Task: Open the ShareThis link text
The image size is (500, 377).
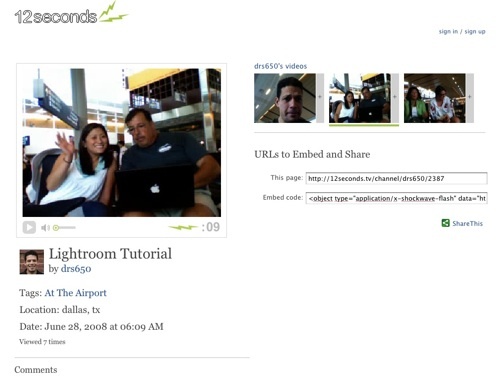Action: (x=467, y=223)
